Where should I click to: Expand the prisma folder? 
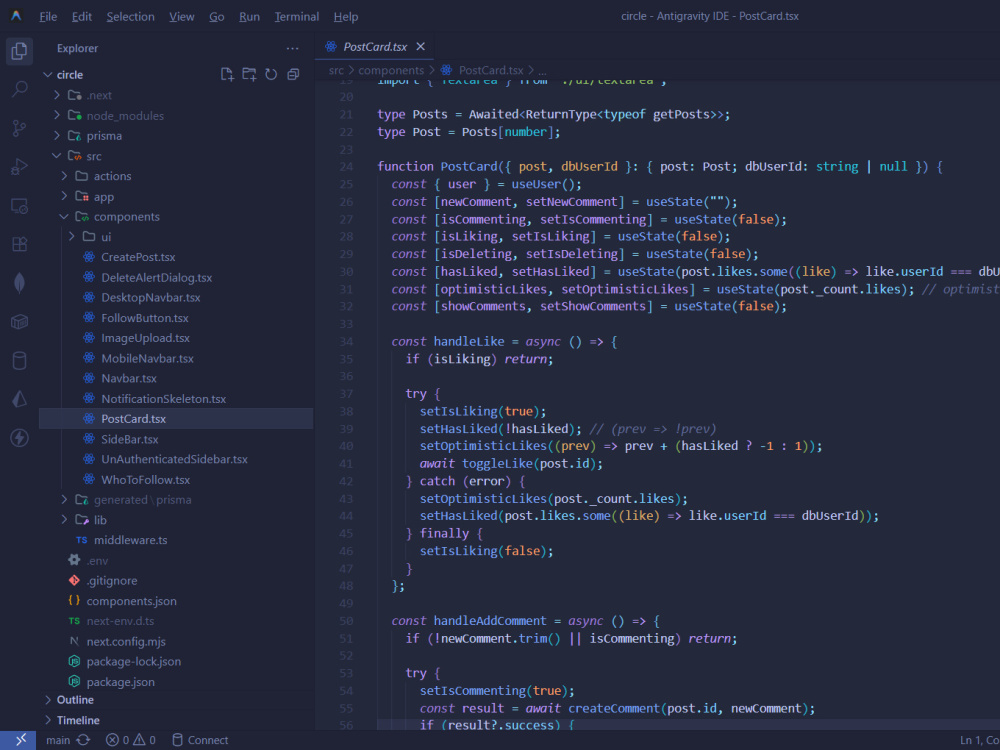coord(57,136)
